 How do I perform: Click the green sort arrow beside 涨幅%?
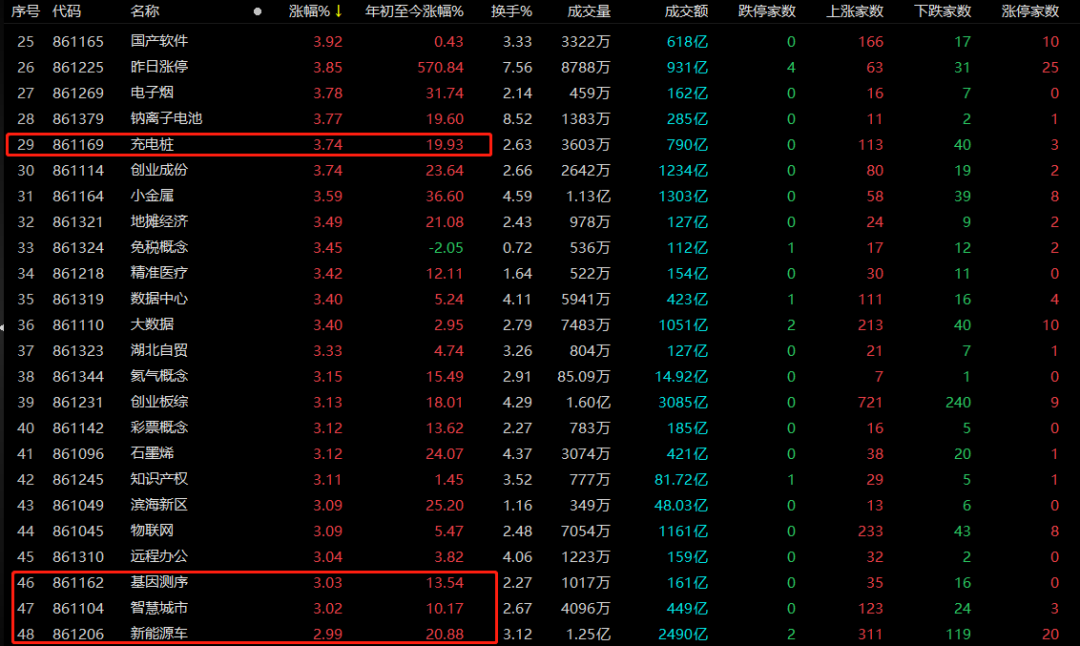[x=338, y=11]
